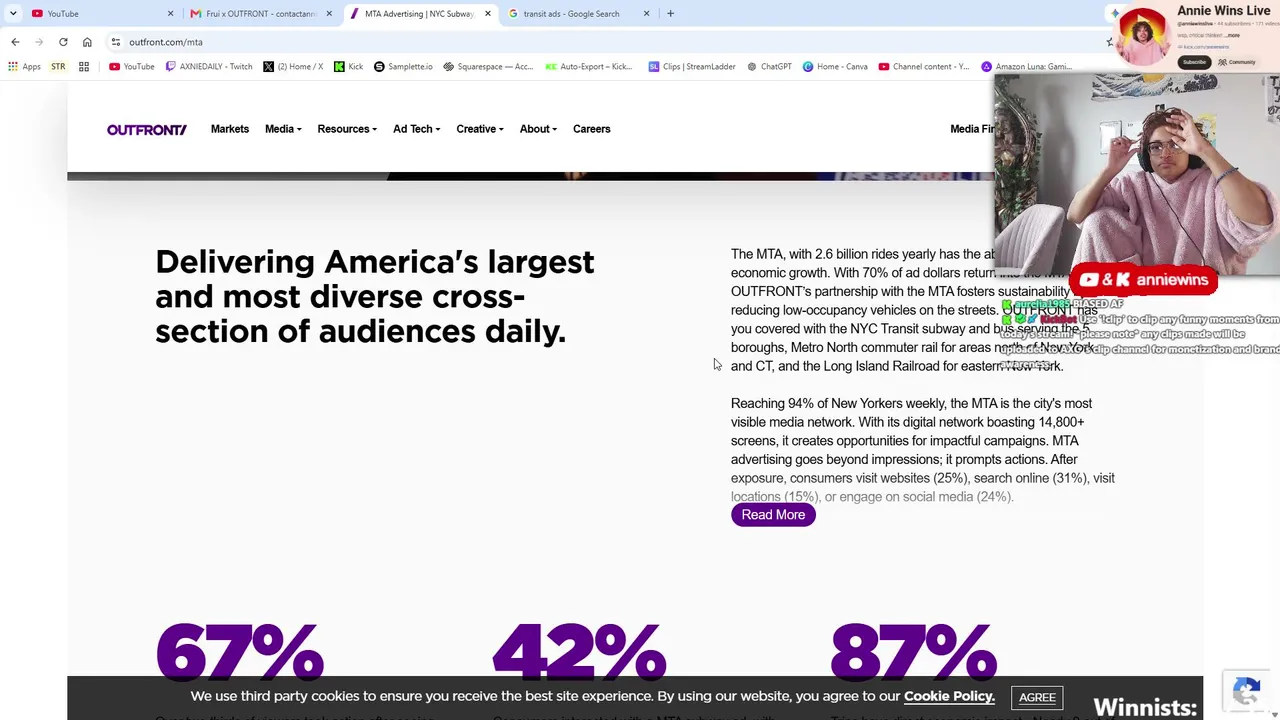Click the 'Delivering America's largest' heading
The width and height of the screenshot is (1280, 720).
(x=375, y=296)
